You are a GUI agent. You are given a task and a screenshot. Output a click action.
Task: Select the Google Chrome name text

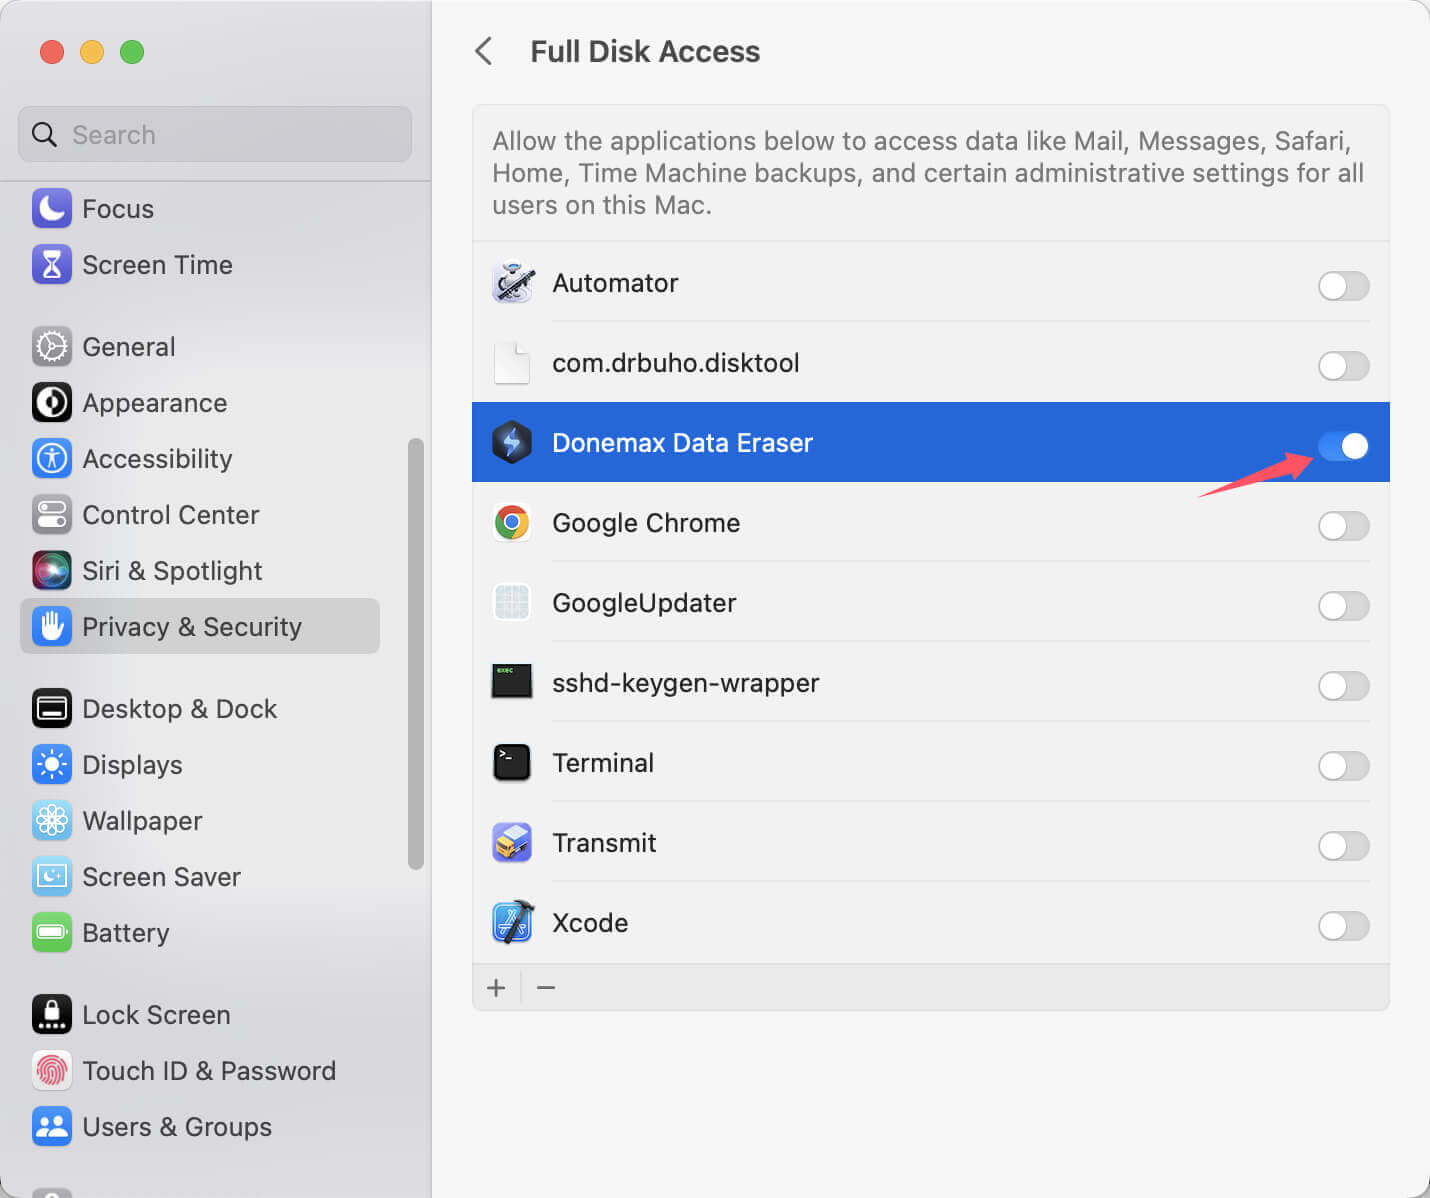click(646, 523)
